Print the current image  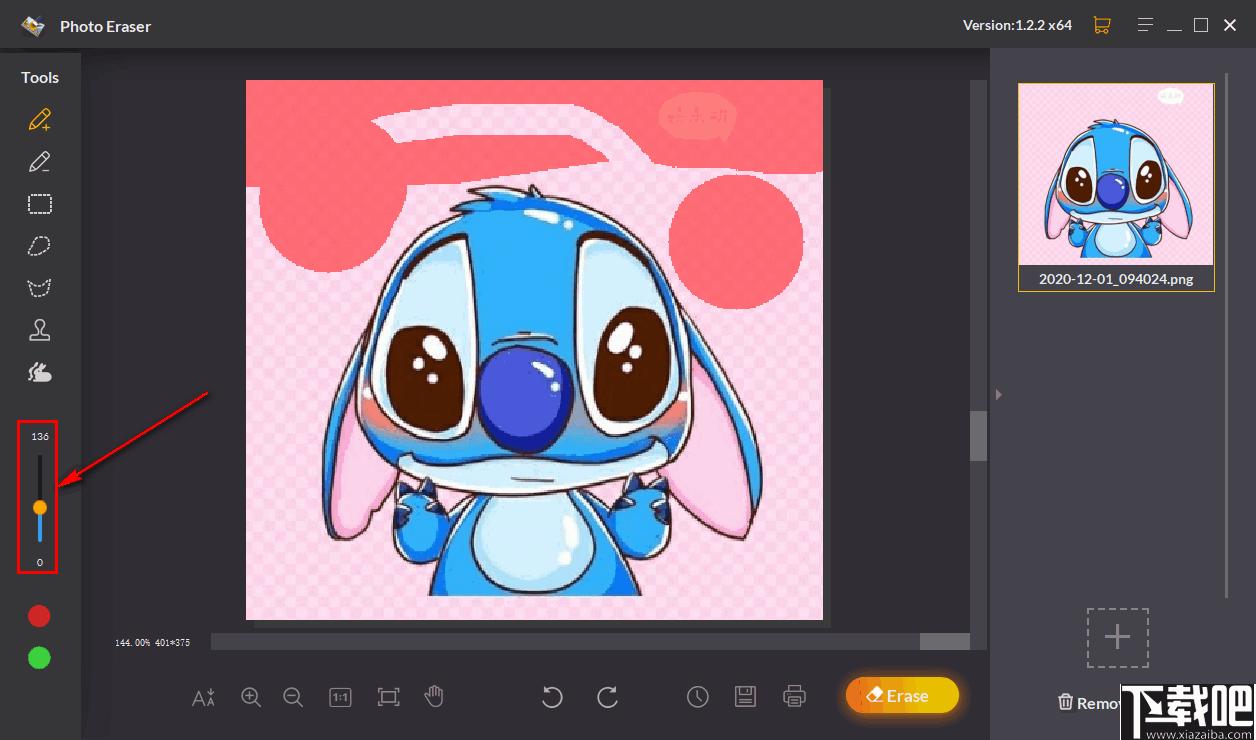[794, 696]
